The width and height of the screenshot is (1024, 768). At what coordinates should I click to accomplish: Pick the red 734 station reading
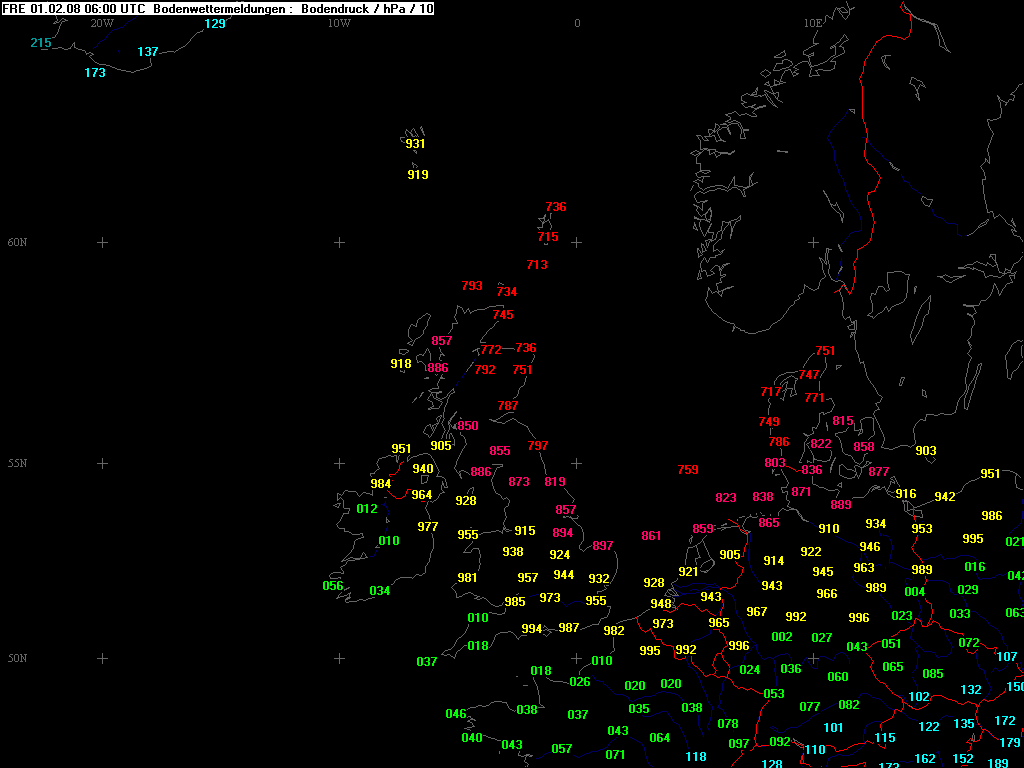point(507,292)
